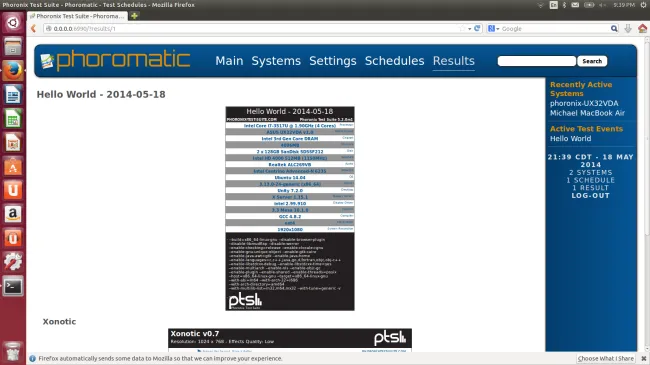Open LibreOffice Calc from the launcher

13,119
